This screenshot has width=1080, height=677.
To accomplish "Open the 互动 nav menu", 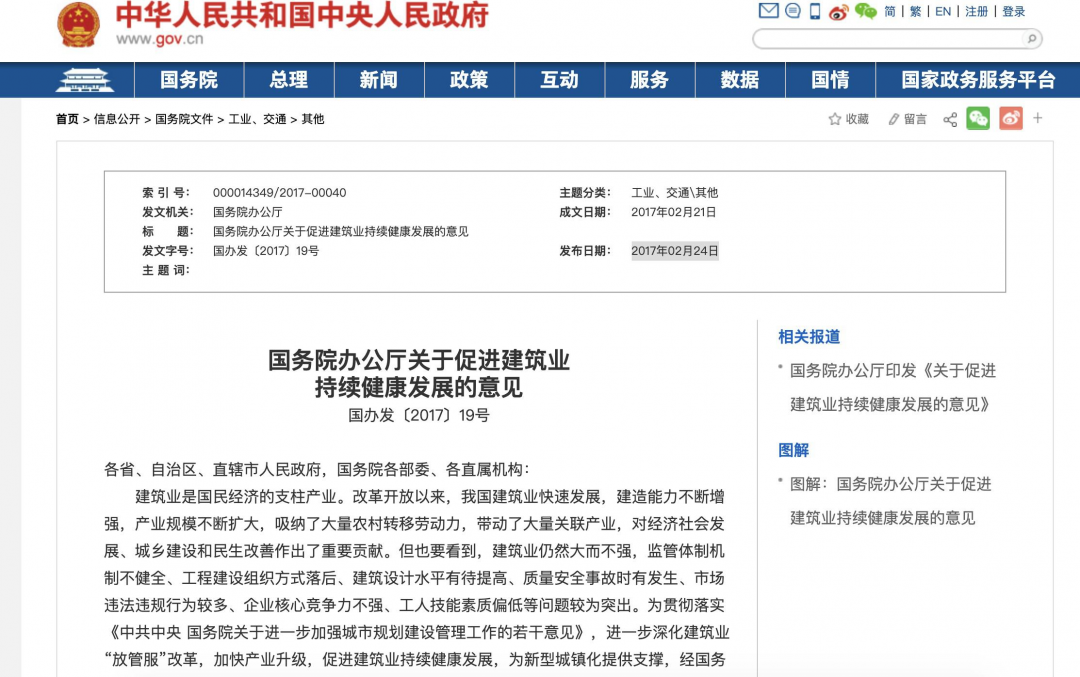I will 559,80.
